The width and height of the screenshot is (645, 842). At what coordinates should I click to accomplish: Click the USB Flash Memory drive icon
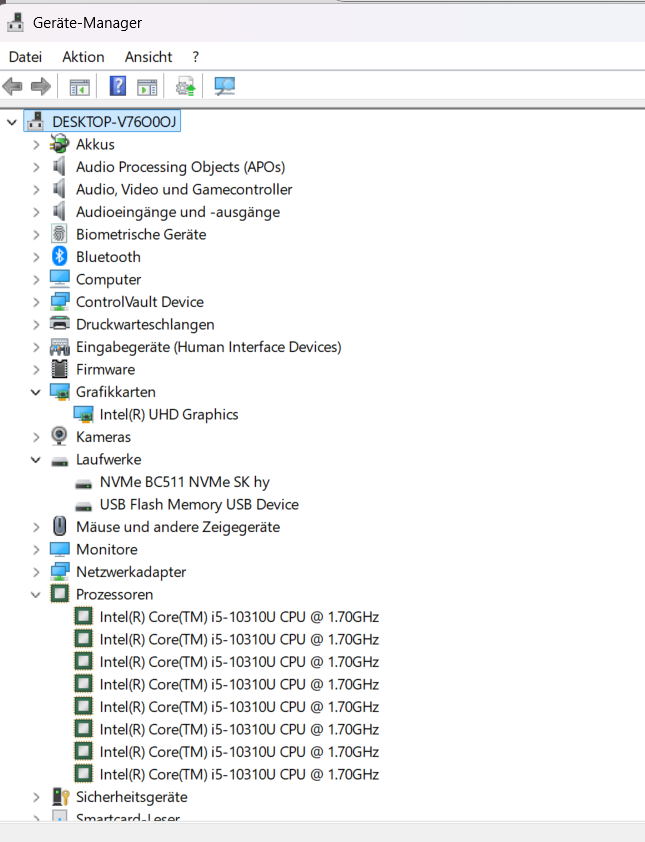[x=83, y=506]
